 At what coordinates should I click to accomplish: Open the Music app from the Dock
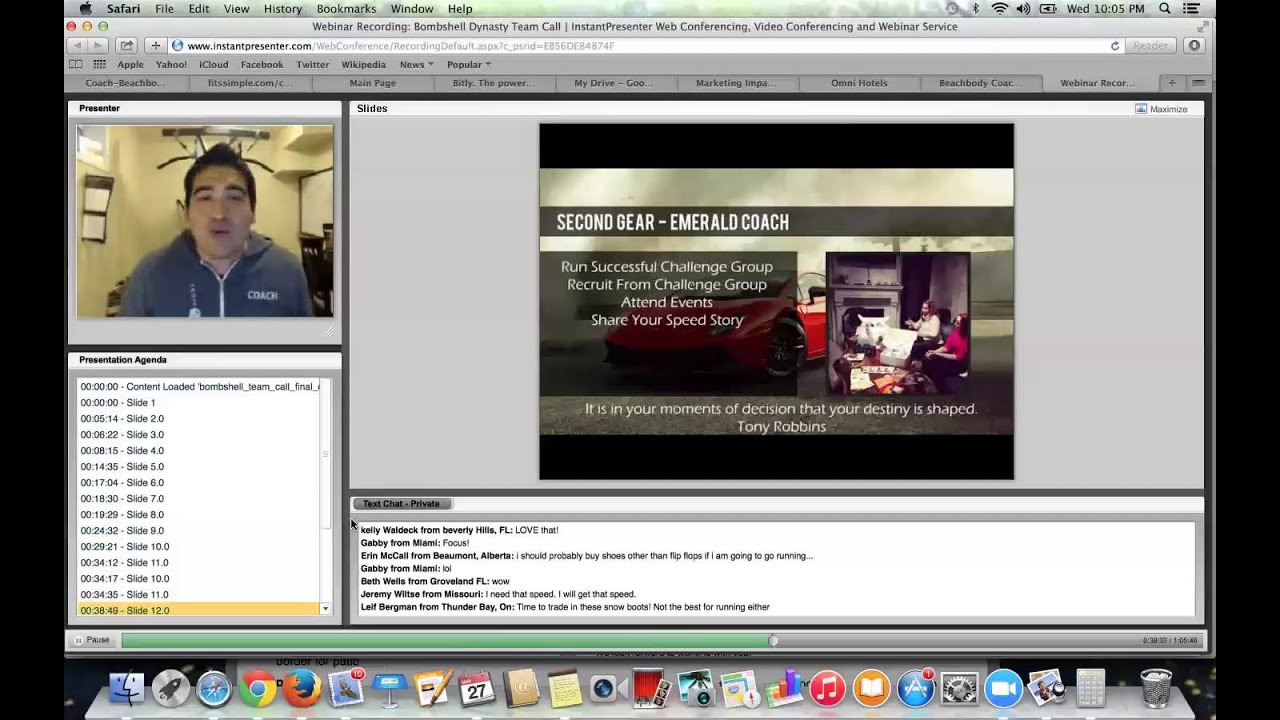[827, 689]
